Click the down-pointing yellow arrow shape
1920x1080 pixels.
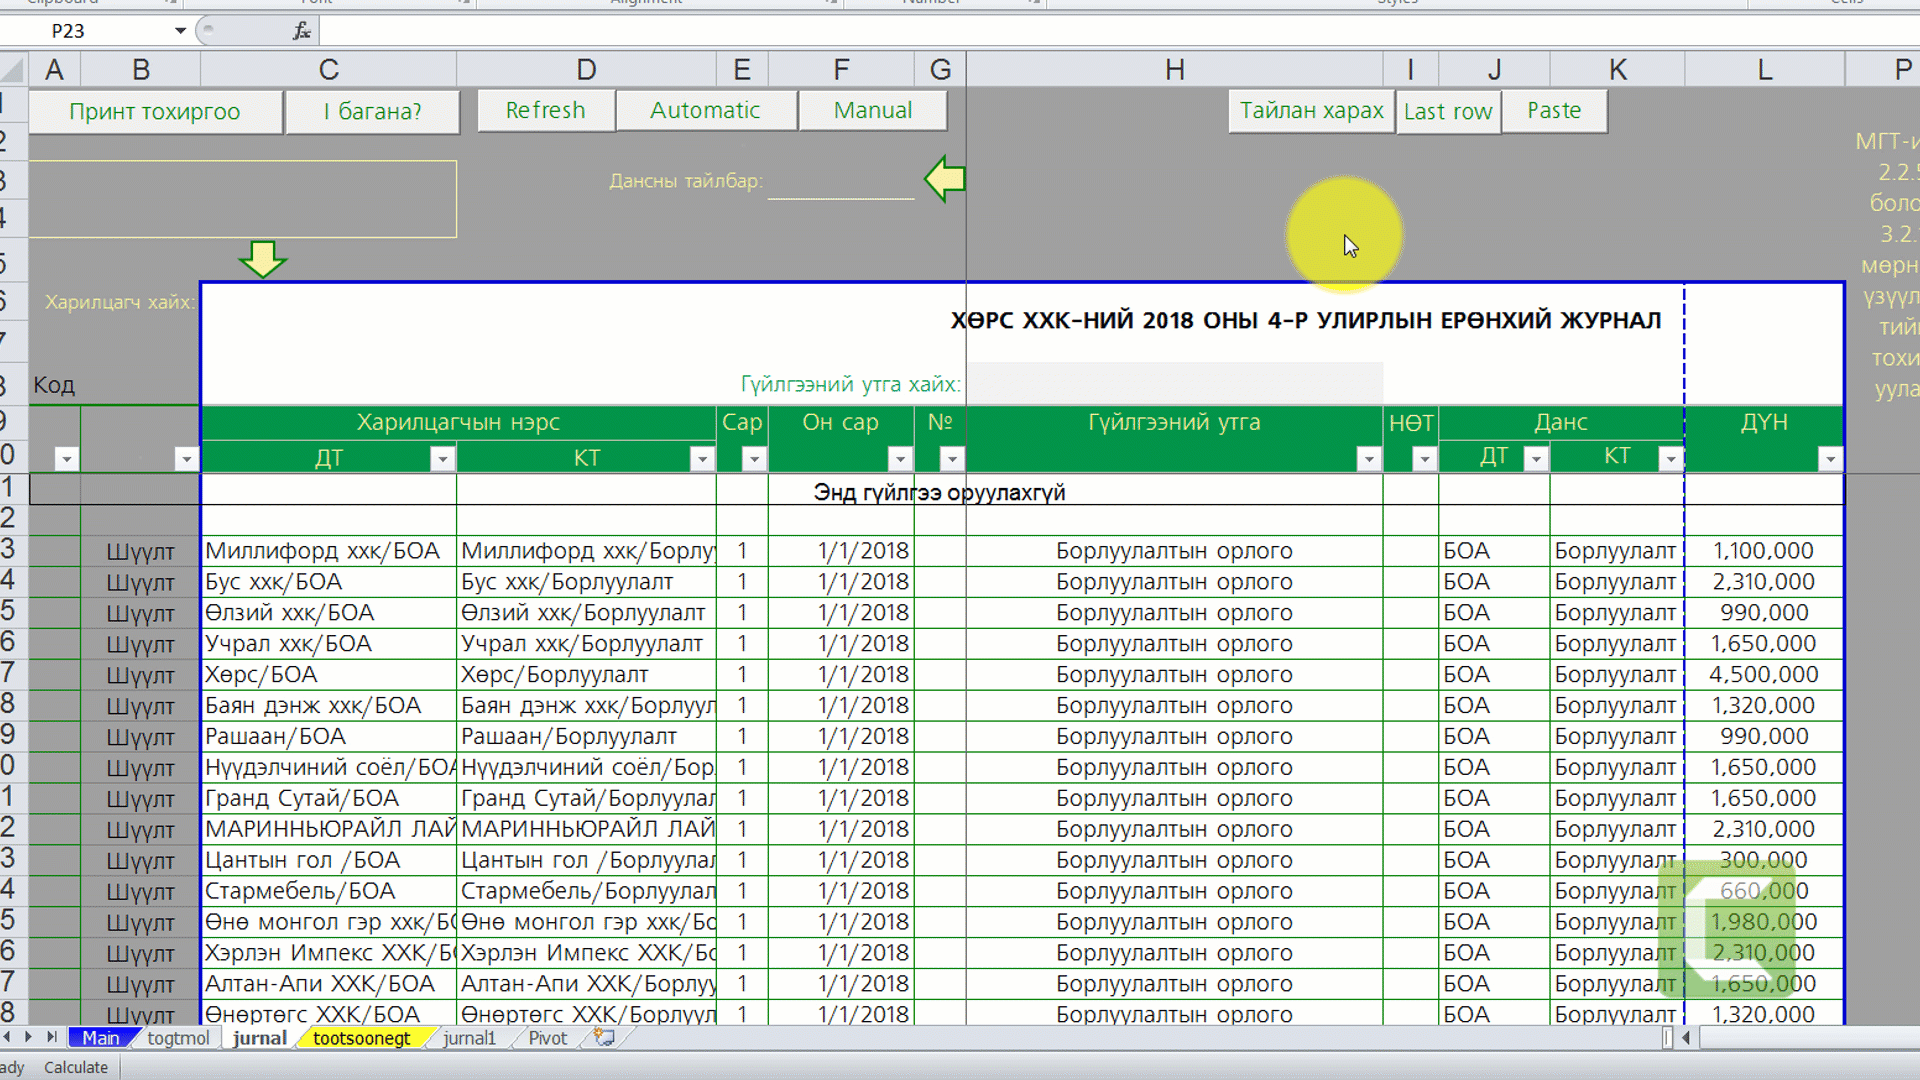click(262, 259)
